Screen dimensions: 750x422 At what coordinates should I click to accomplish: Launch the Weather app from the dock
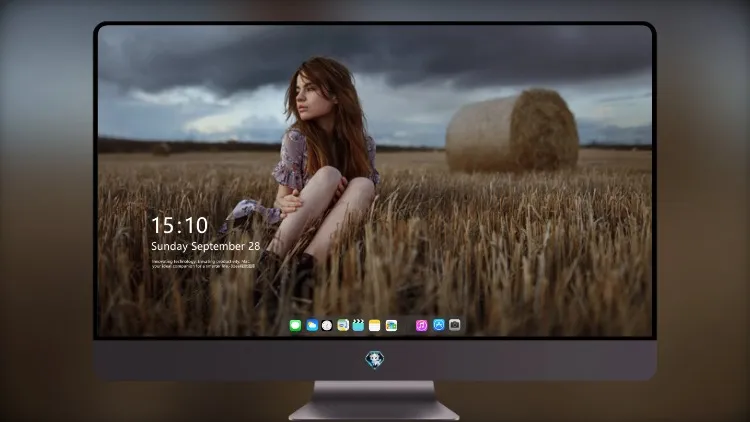pos(312,325)
